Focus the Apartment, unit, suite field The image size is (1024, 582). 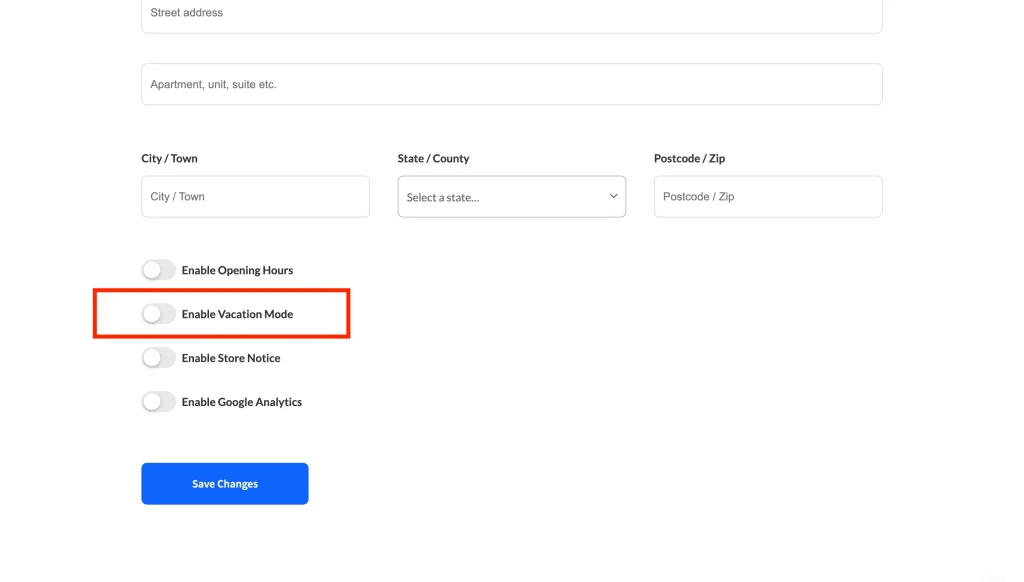511,84
